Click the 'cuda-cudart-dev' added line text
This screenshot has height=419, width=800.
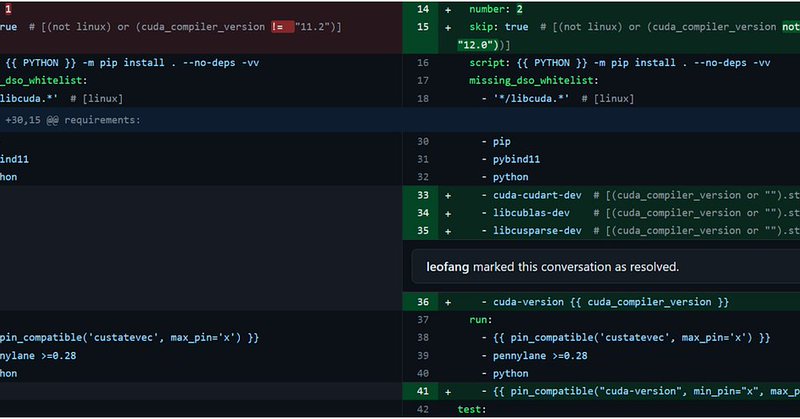click(537, 195)
